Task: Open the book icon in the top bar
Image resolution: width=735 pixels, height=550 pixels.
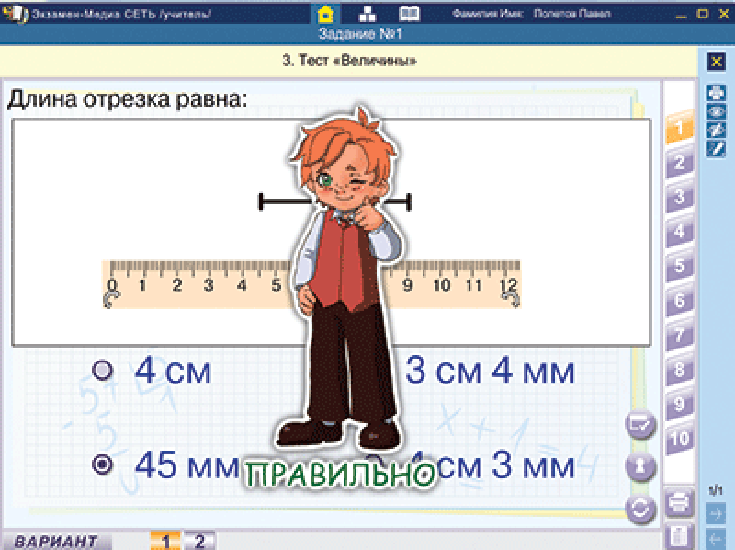Action: (x=409, y=14)
